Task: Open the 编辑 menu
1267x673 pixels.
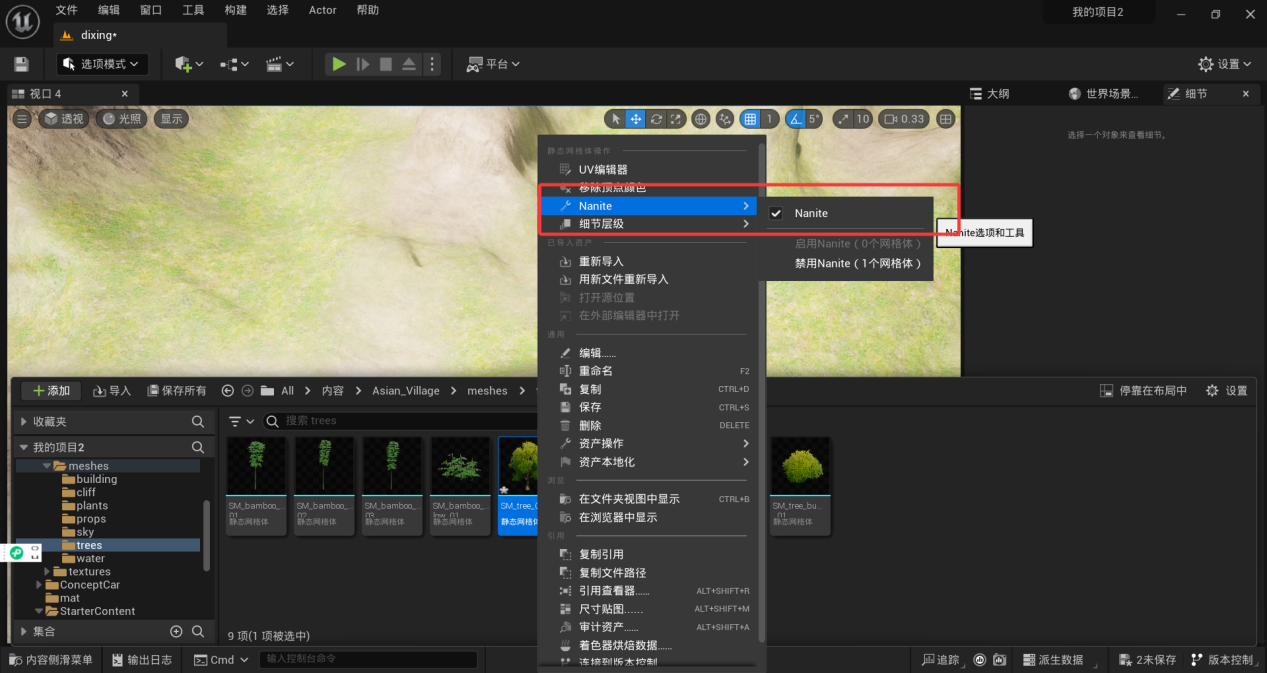Action: click(x=109, y=10)
